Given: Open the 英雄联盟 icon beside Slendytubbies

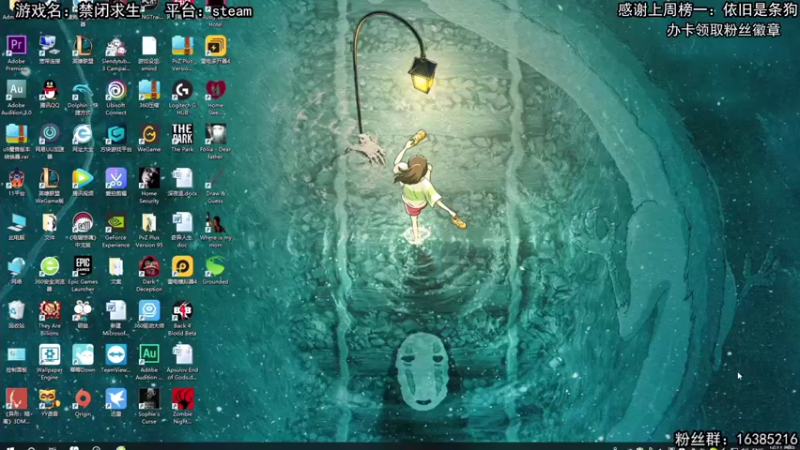Looking at the screenshot, I should (x=83, y=45).
